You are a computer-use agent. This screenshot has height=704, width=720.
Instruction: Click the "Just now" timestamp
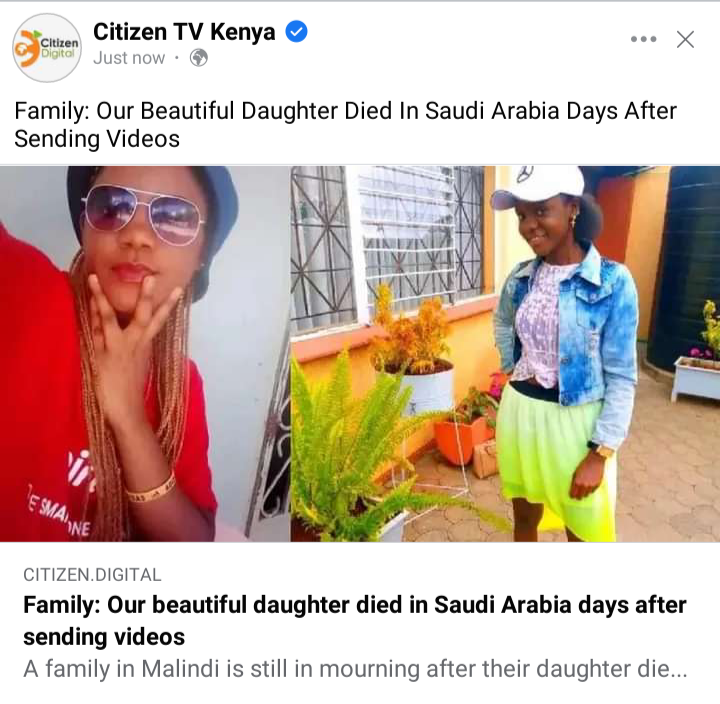coord(129,58)
